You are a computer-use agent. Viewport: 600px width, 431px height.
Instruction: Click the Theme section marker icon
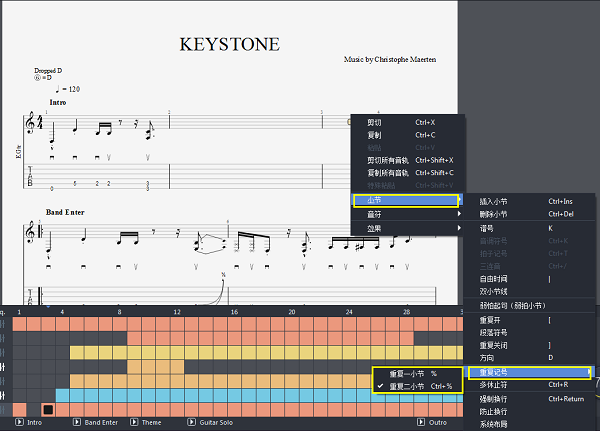135,423
